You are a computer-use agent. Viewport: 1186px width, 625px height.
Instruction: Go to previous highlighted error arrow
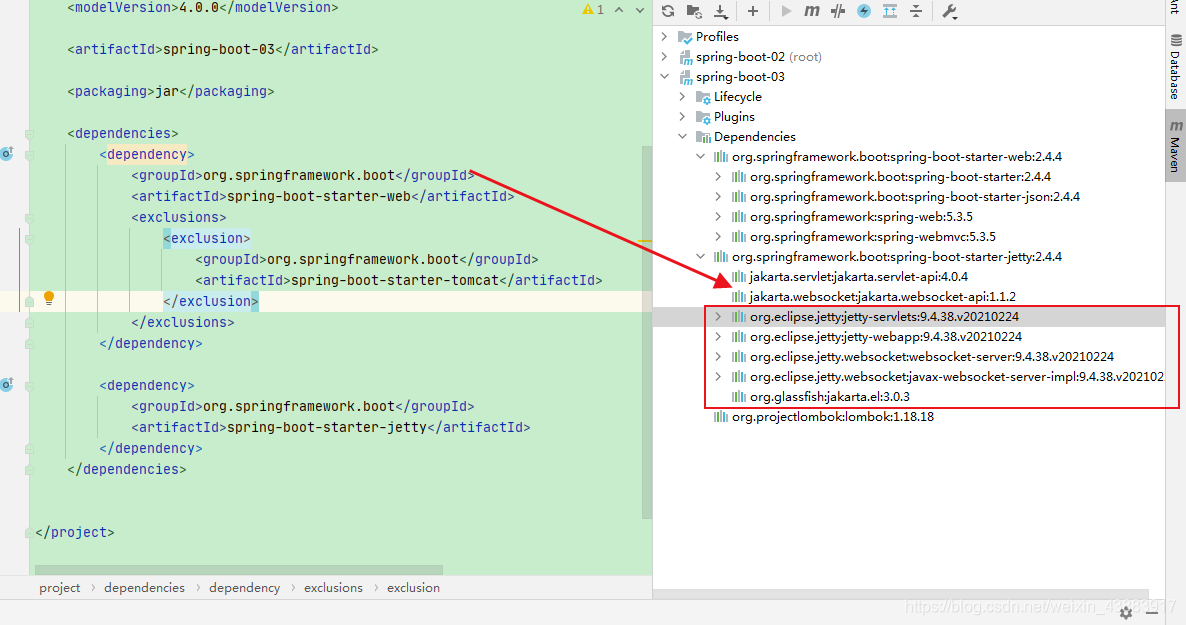(x=619, y=10)
